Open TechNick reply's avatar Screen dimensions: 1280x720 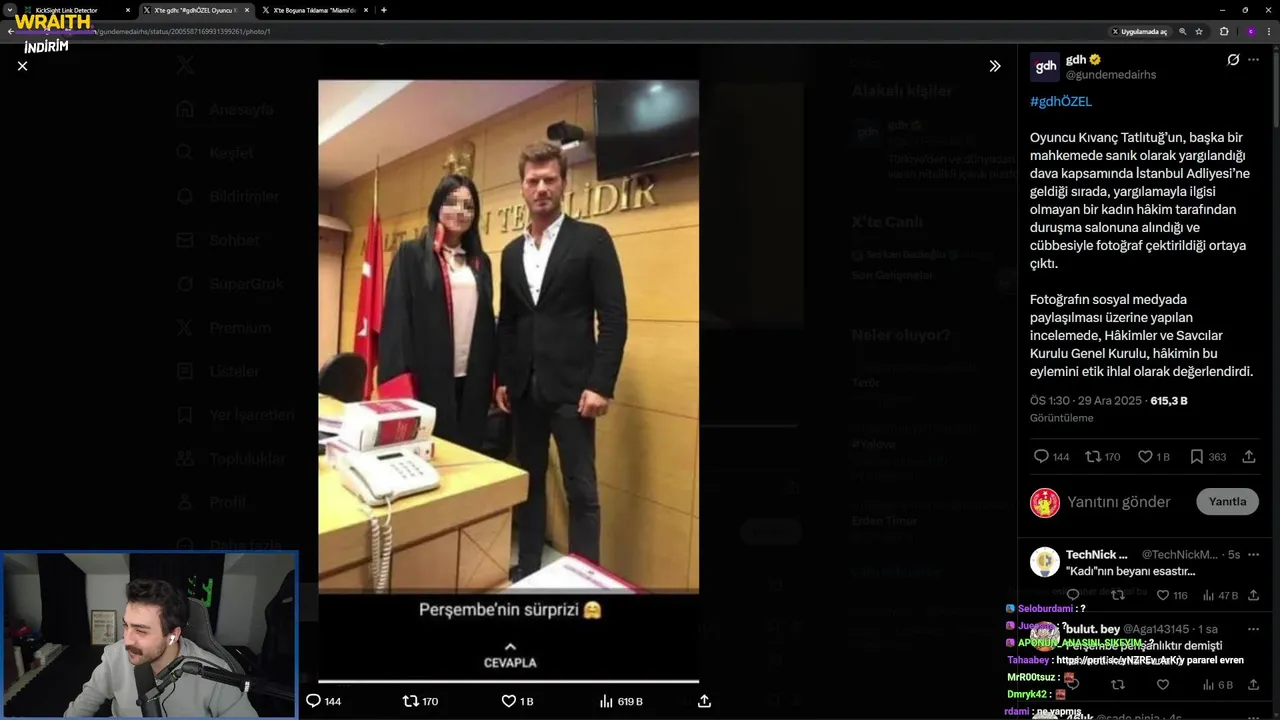click(1045, 562)
